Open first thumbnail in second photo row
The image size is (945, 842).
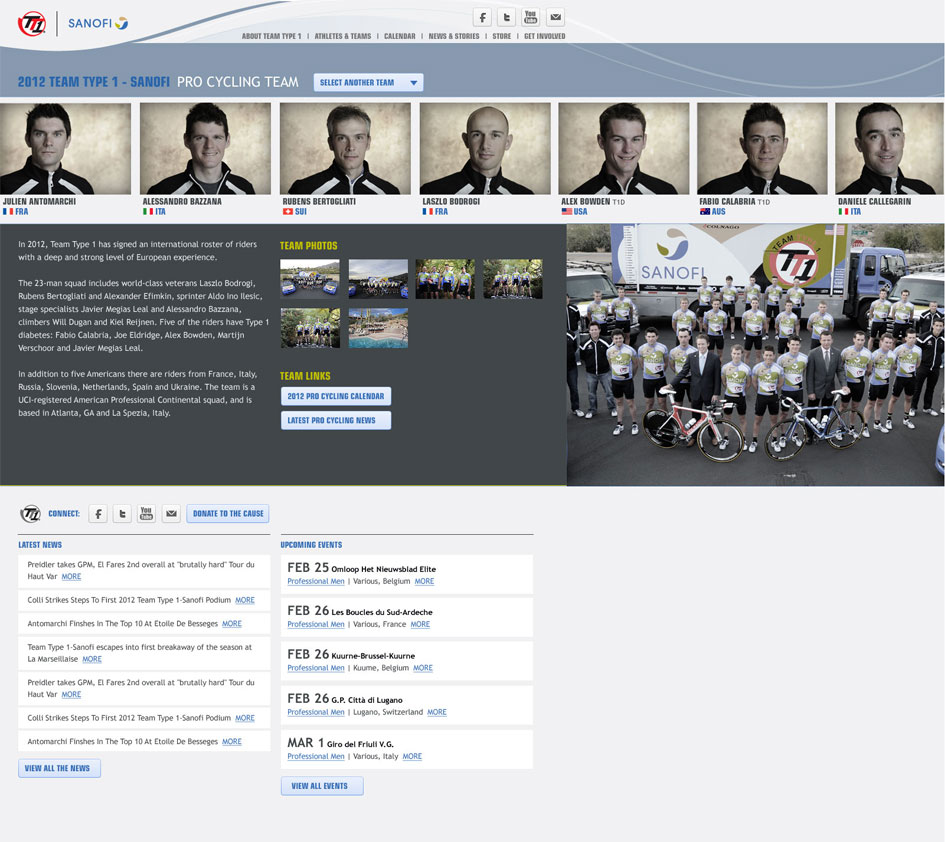[310, 328]
